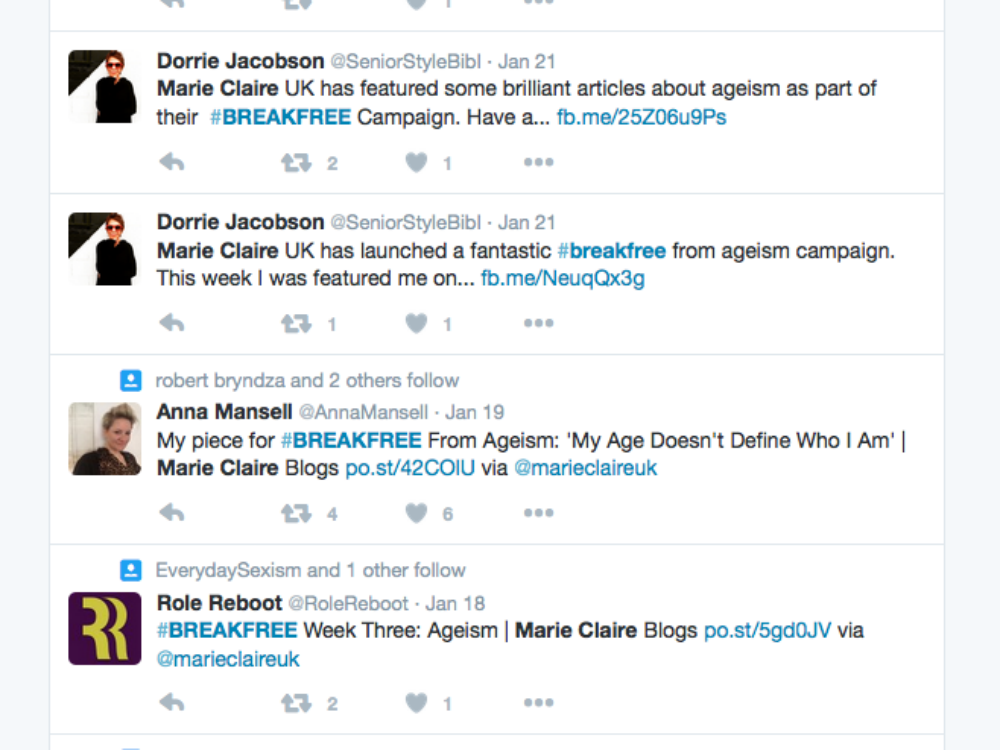1000x750 pixels.
Task: Reply to Dorrie Jacobson's 'brilliant articles' tweet
Action: click(172, 162)
